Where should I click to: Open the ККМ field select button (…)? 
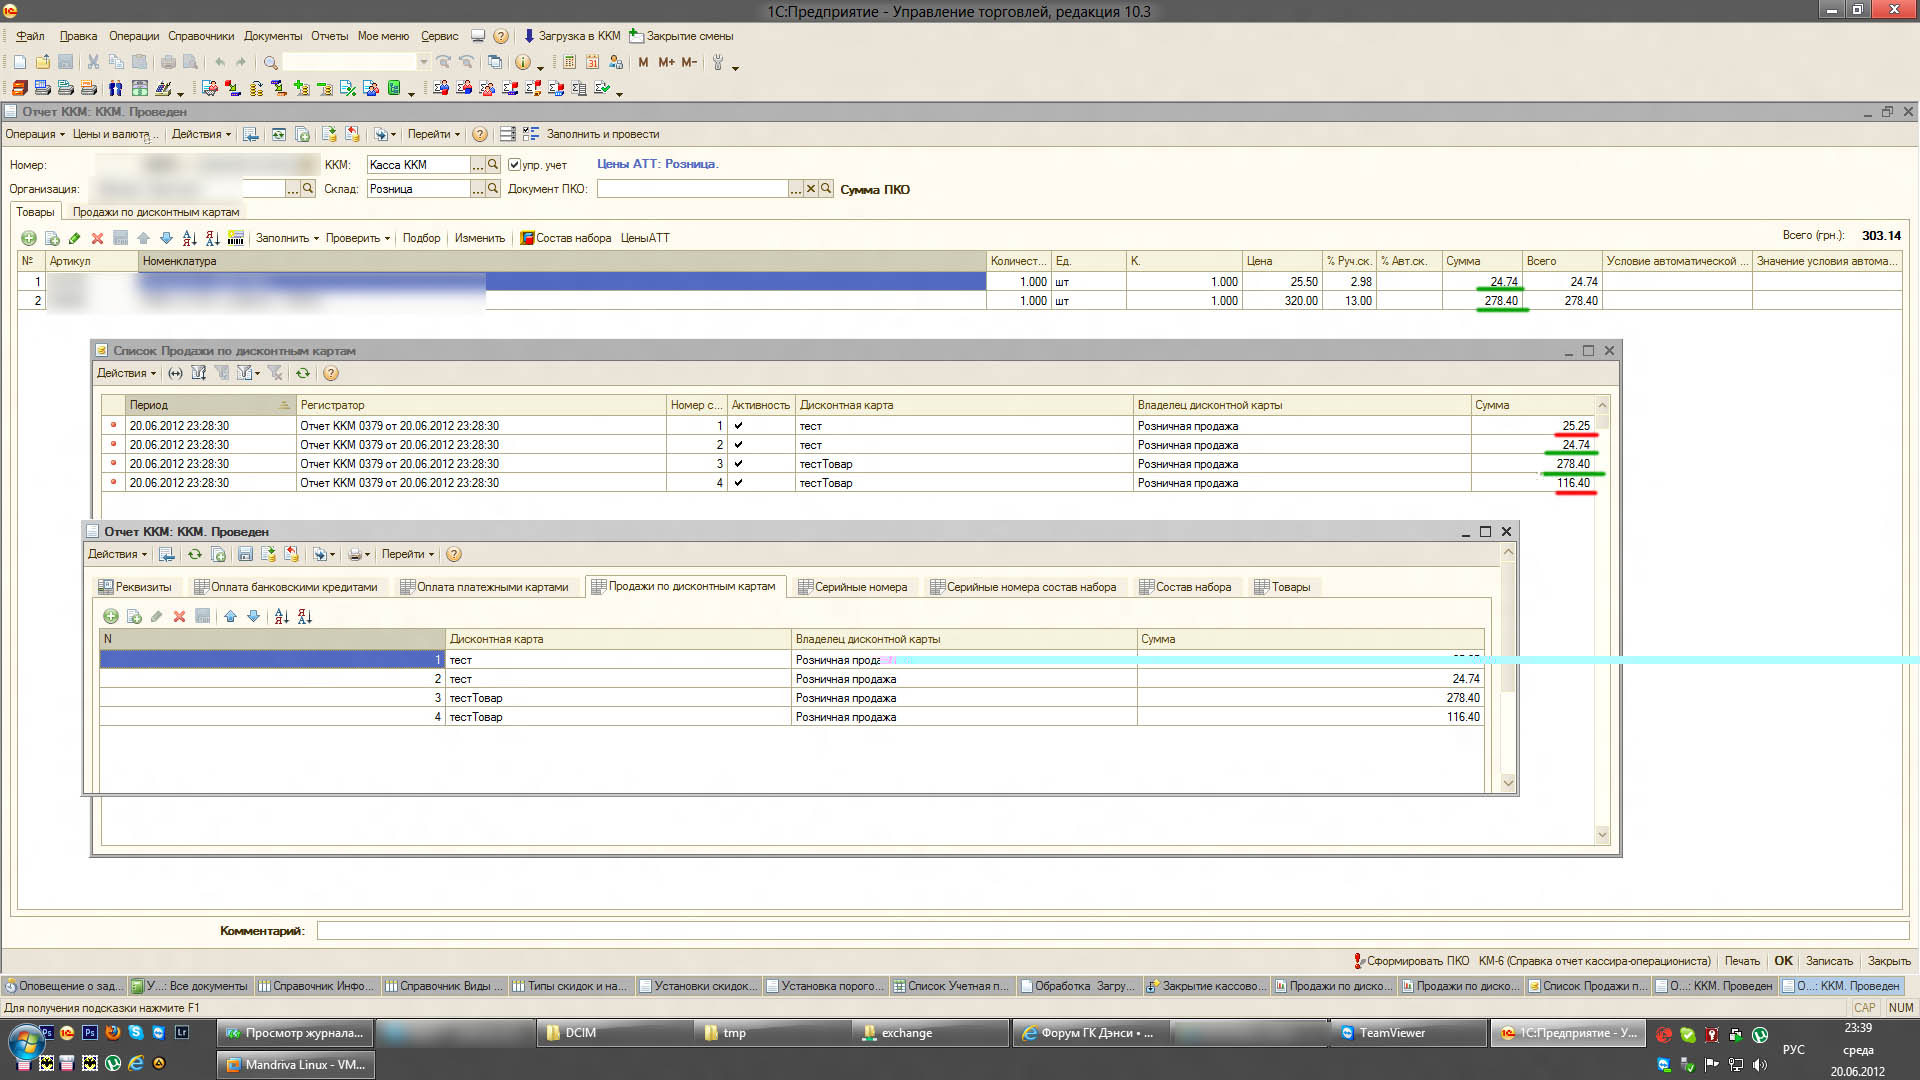[477, 164]
